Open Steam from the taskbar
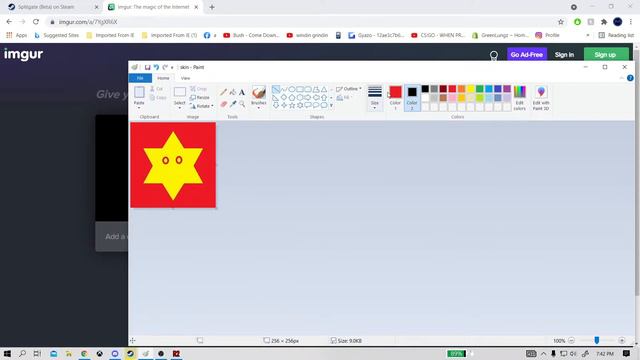Image resolution: width=640 pixels, height=360 pixels. [x=130, y=353]
